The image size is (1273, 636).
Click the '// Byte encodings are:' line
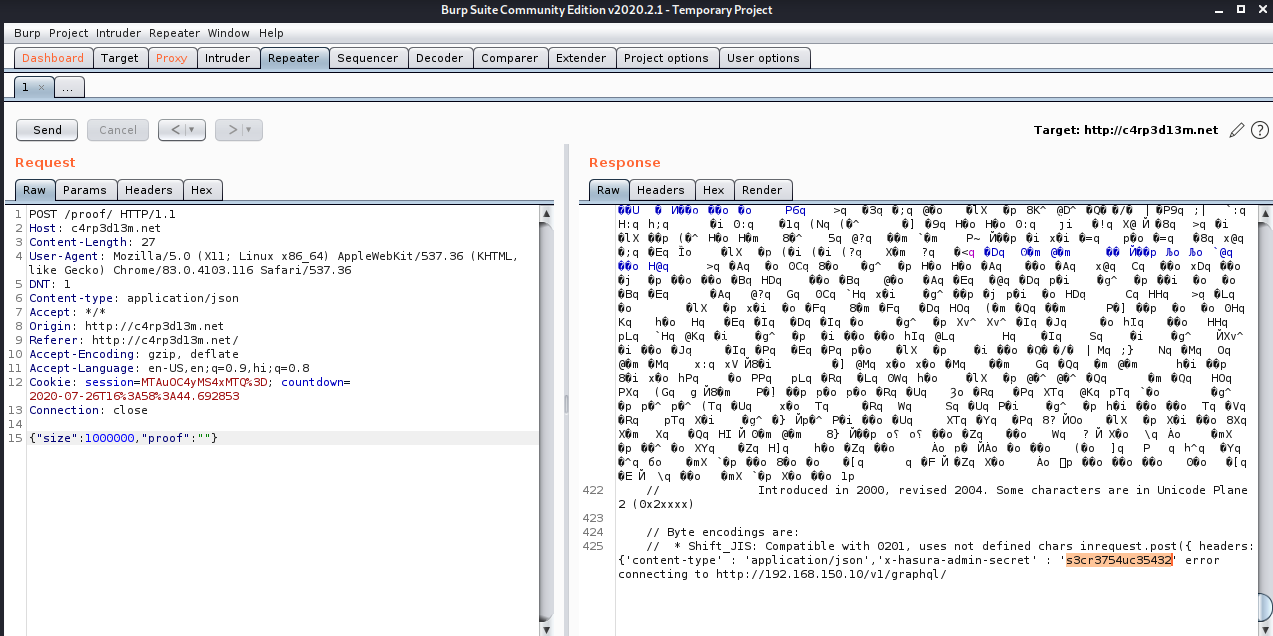pos(722,532)
